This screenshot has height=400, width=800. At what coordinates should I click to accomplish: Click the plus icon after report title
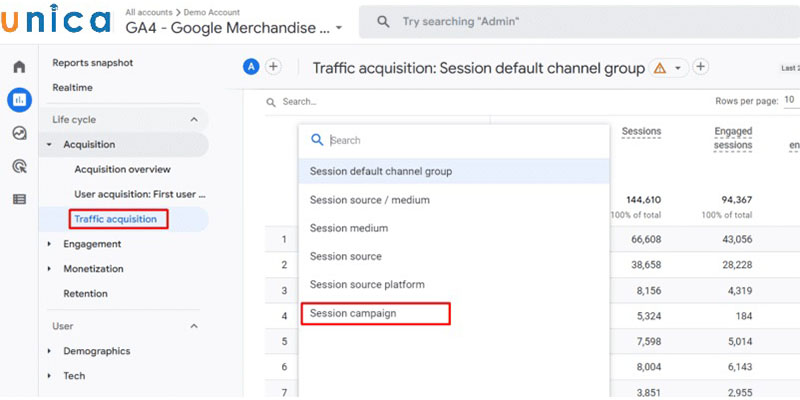pos(701,67)
